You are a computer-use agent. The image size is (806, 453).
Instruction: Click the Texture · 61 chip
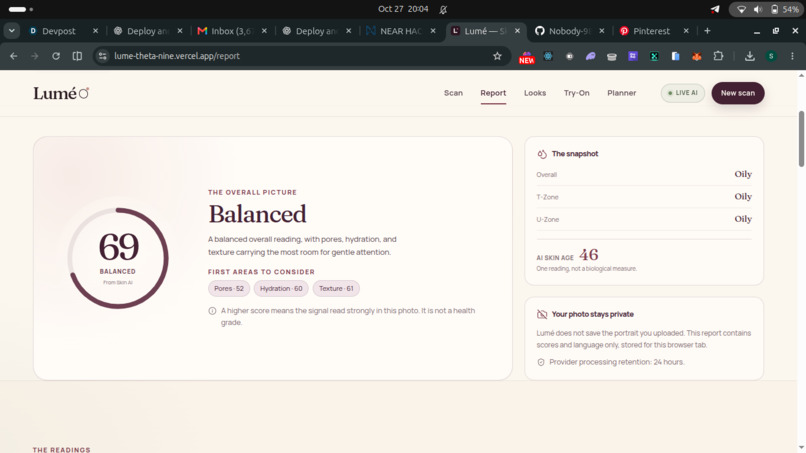tap(336, 288)
